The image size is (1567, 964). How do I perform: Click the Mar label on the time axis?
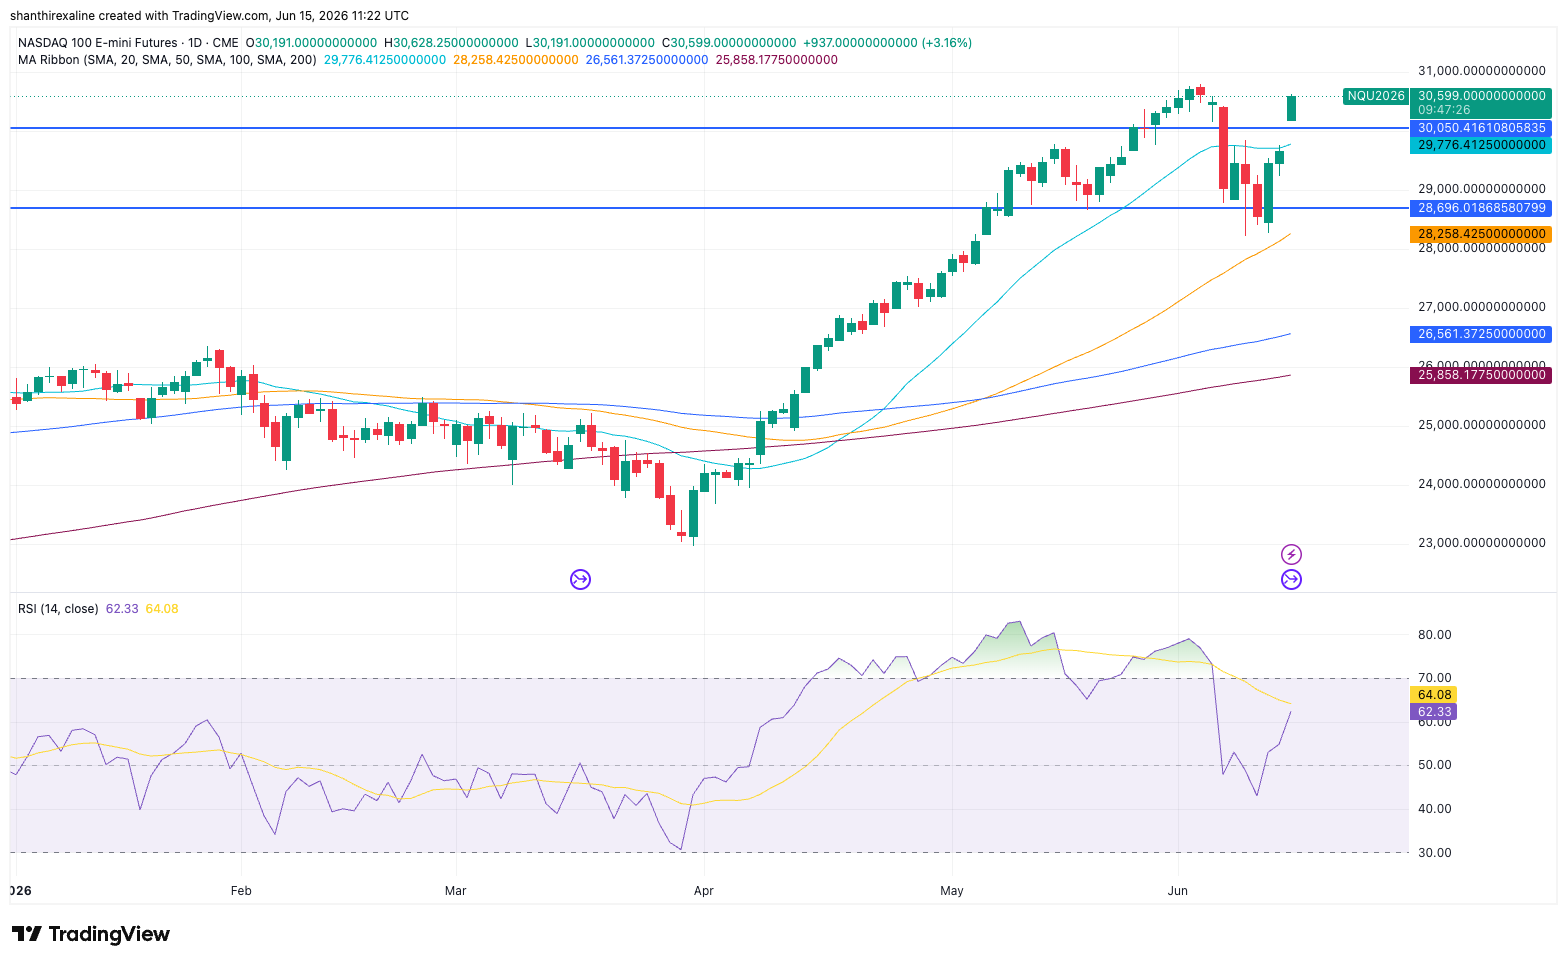[x=455, y=890]
